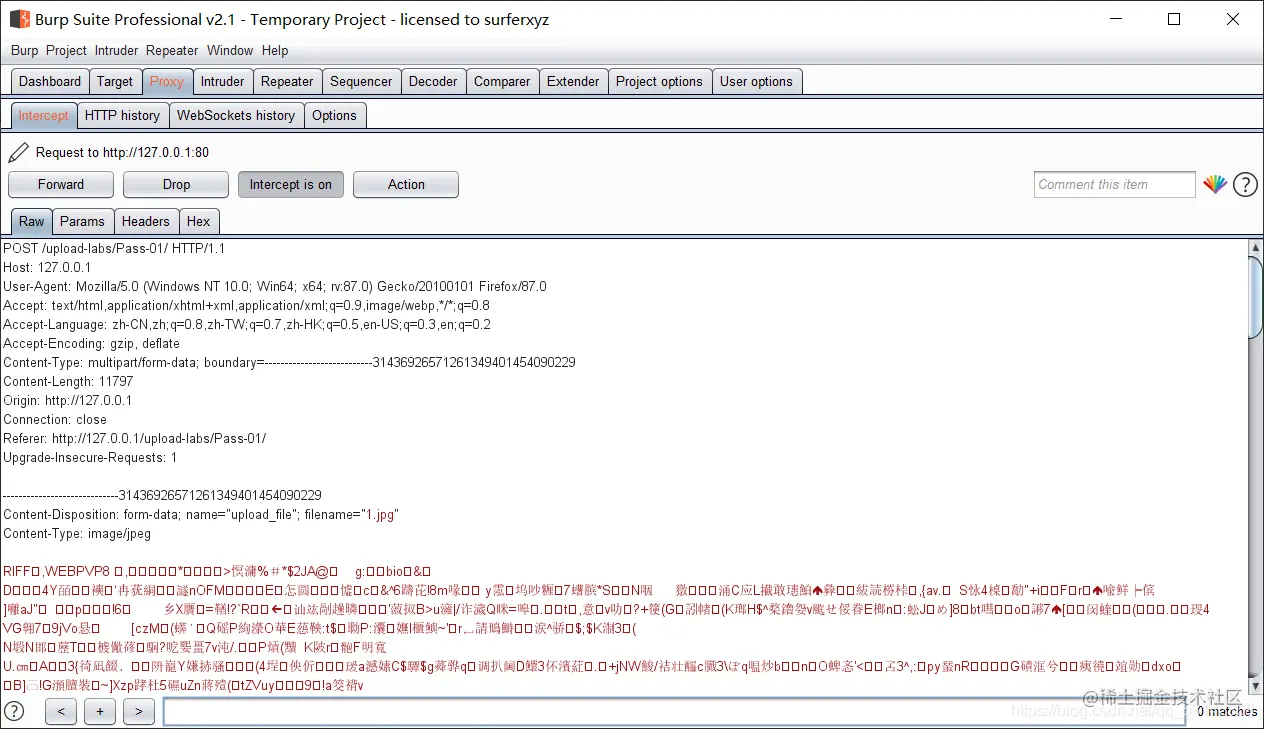Click the Accept-Language header line
The height and width of the screenshot is (729, 1264).
(247, 325)
